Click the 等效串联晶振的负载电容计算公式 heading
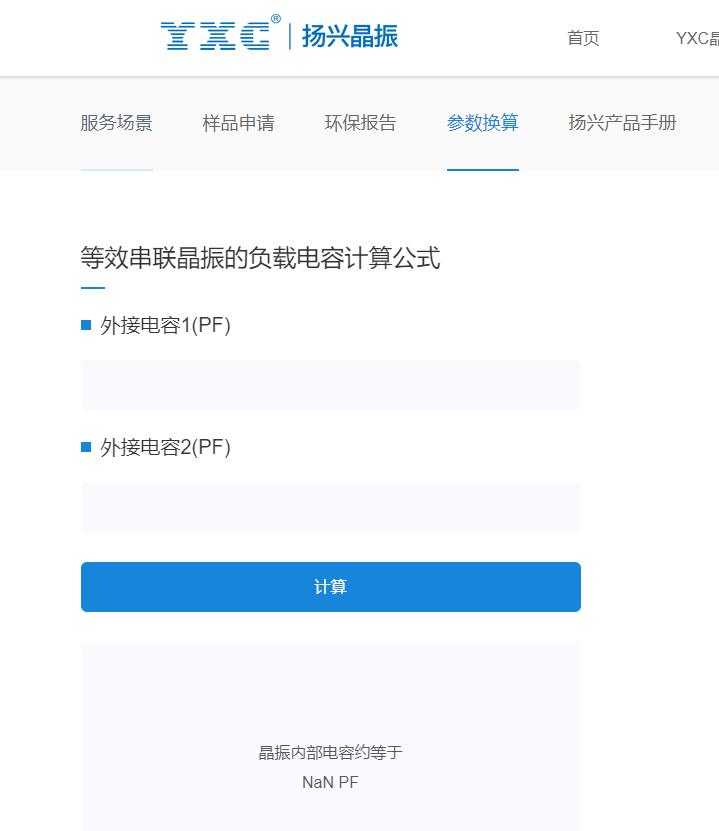Screen dimensions: 719x831 [260, 258]
